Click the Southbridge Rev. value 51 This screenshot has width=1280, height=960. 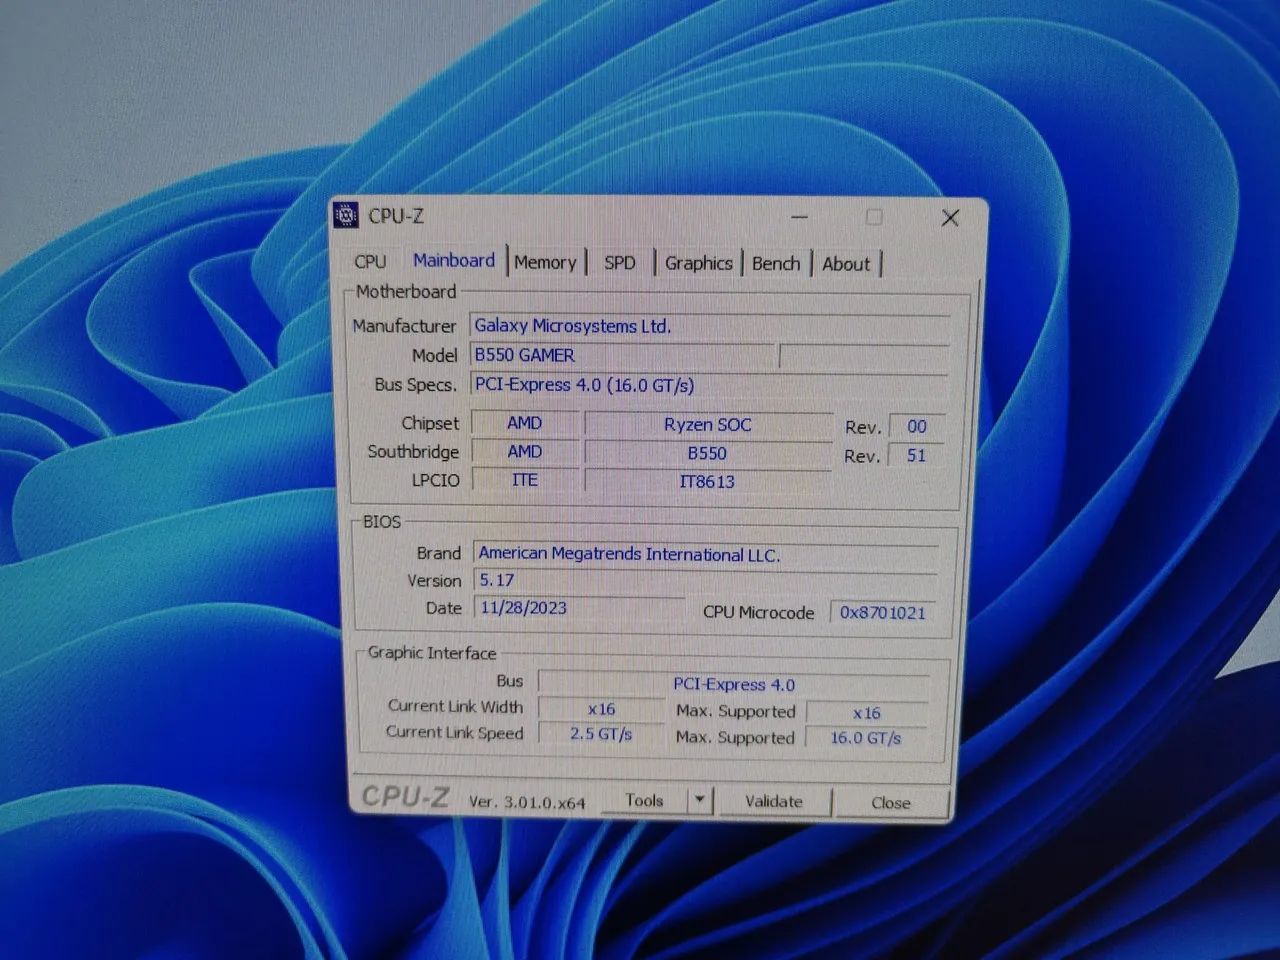pos(917,455)
